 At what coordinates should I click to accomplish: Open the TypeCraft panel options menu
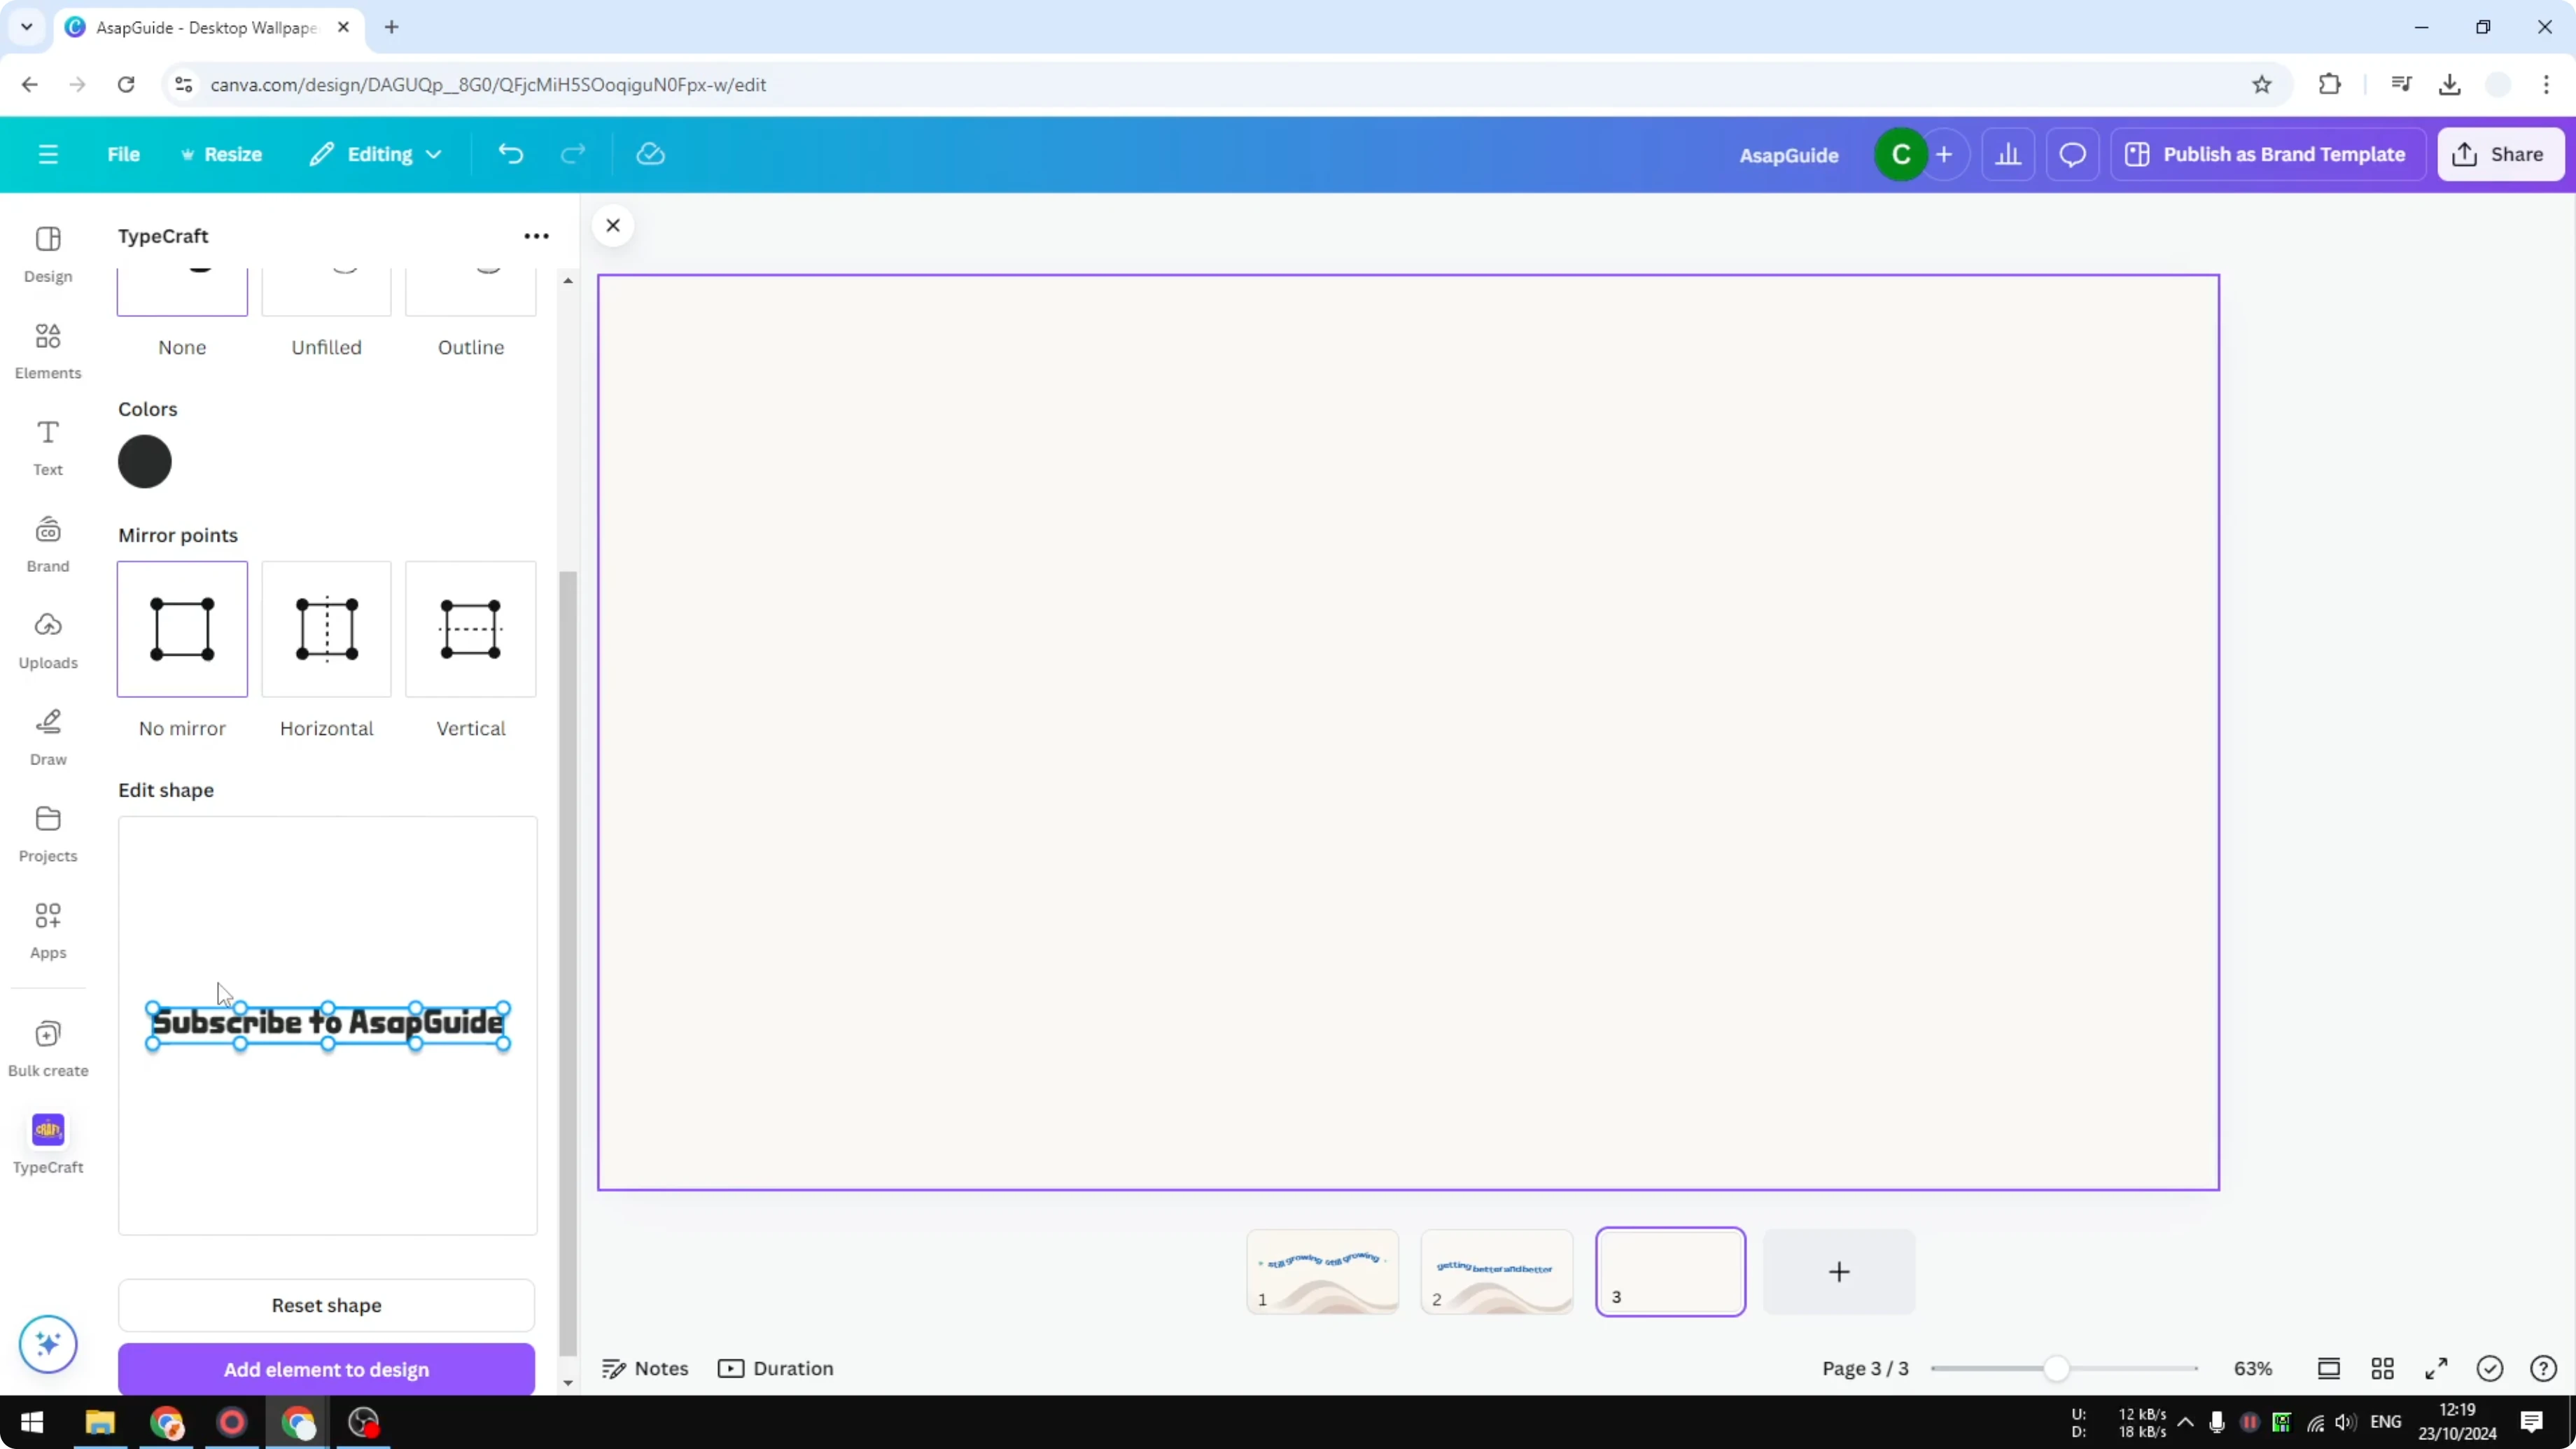[x=537, y=235]
